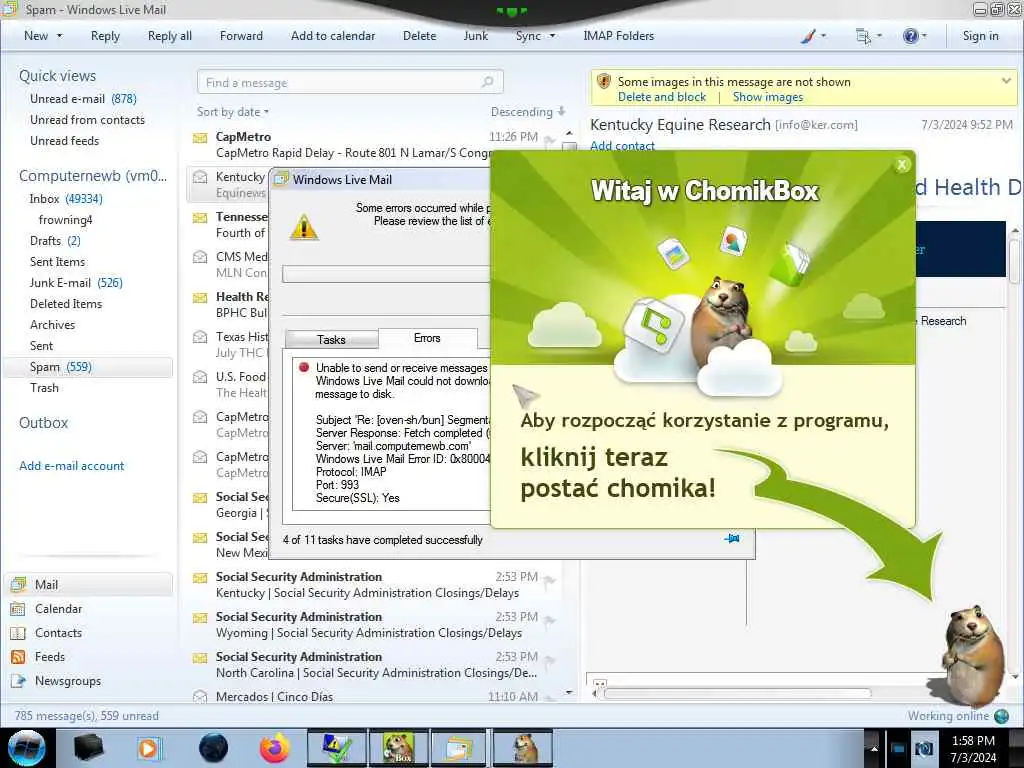Open the paintbrush icon dropdown arrow
This screenshot has height=768, width=1024.
(x=823, y=36)
